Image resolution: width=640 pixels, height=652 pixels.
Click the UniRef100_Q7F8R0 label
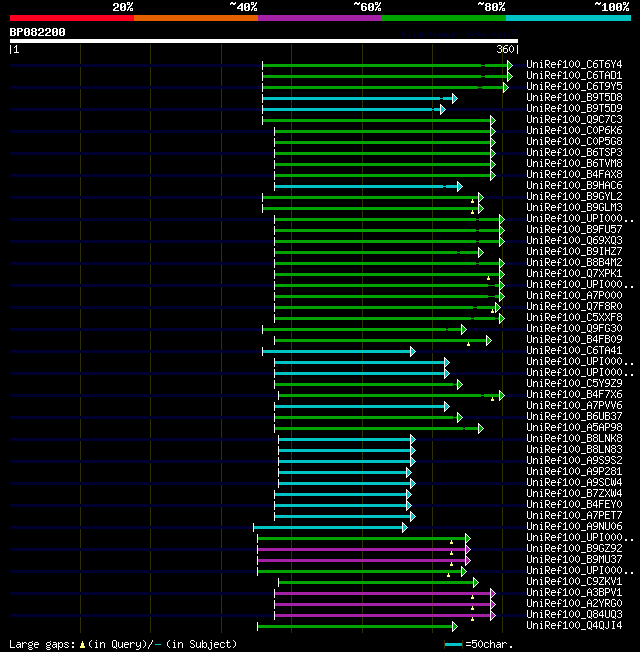coord(574,306)
